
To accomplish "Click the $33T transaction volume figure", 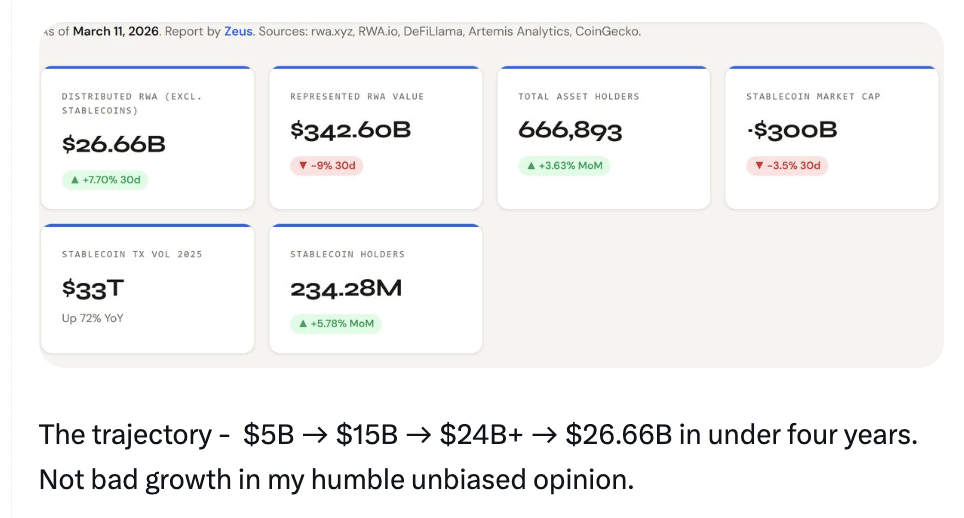I will [93, 289].
